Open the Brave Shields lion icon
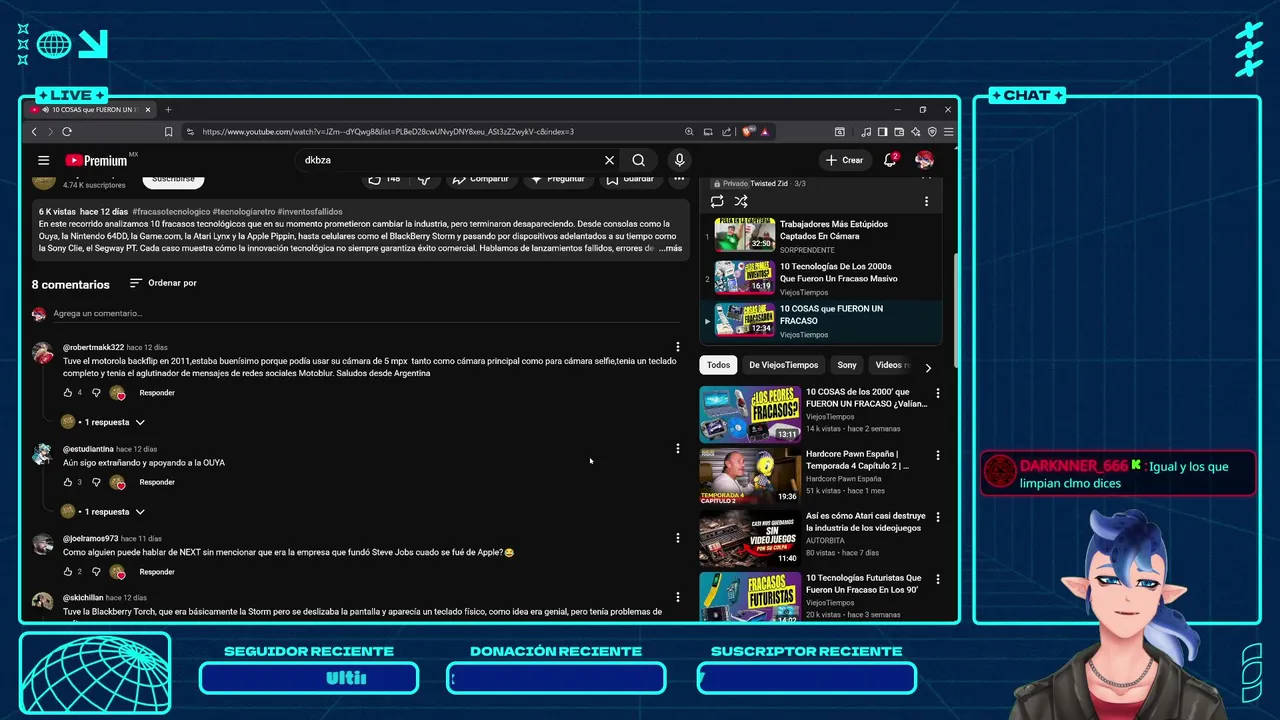 [748, 132]
